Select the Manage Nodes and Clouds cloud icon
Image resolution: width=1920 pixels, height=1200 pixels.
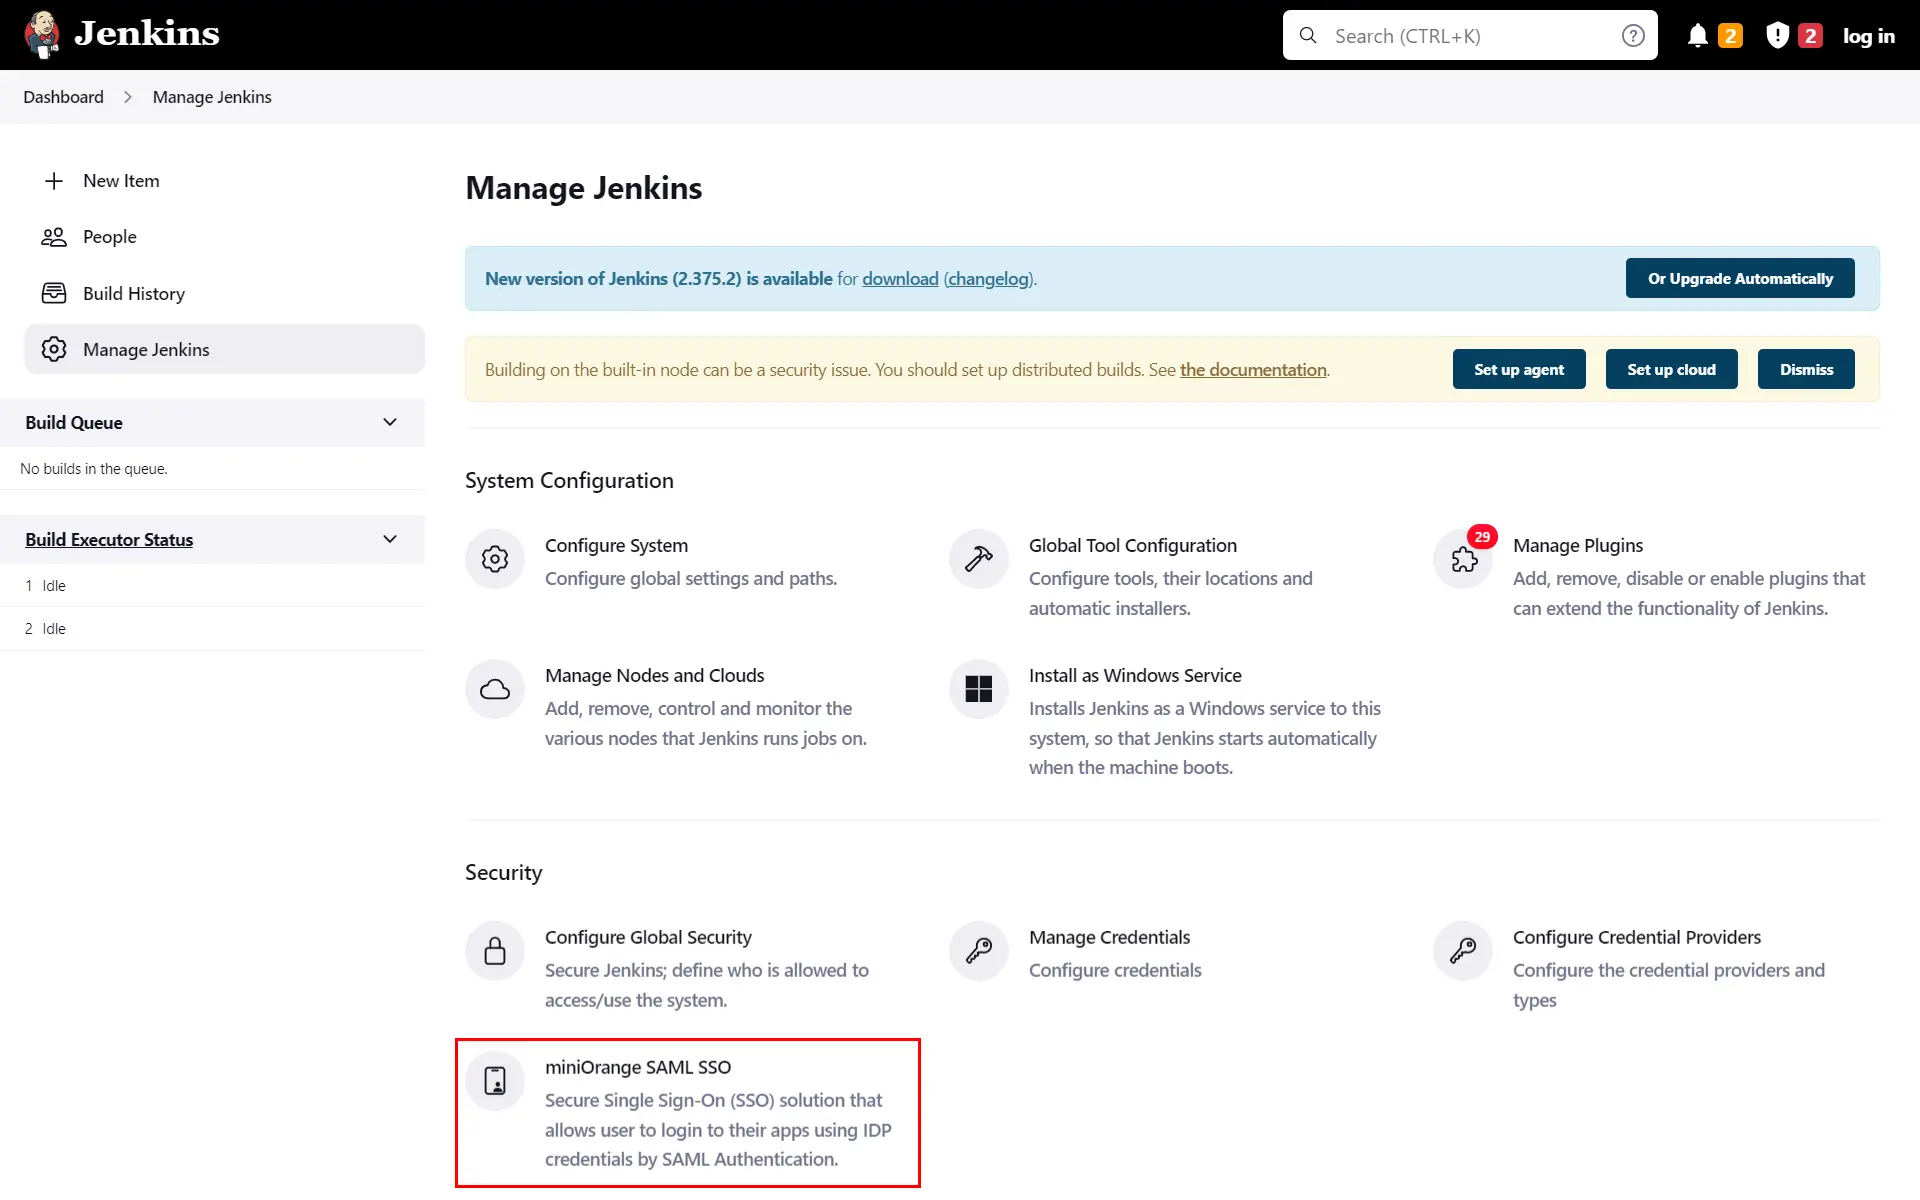pos(494,689)
